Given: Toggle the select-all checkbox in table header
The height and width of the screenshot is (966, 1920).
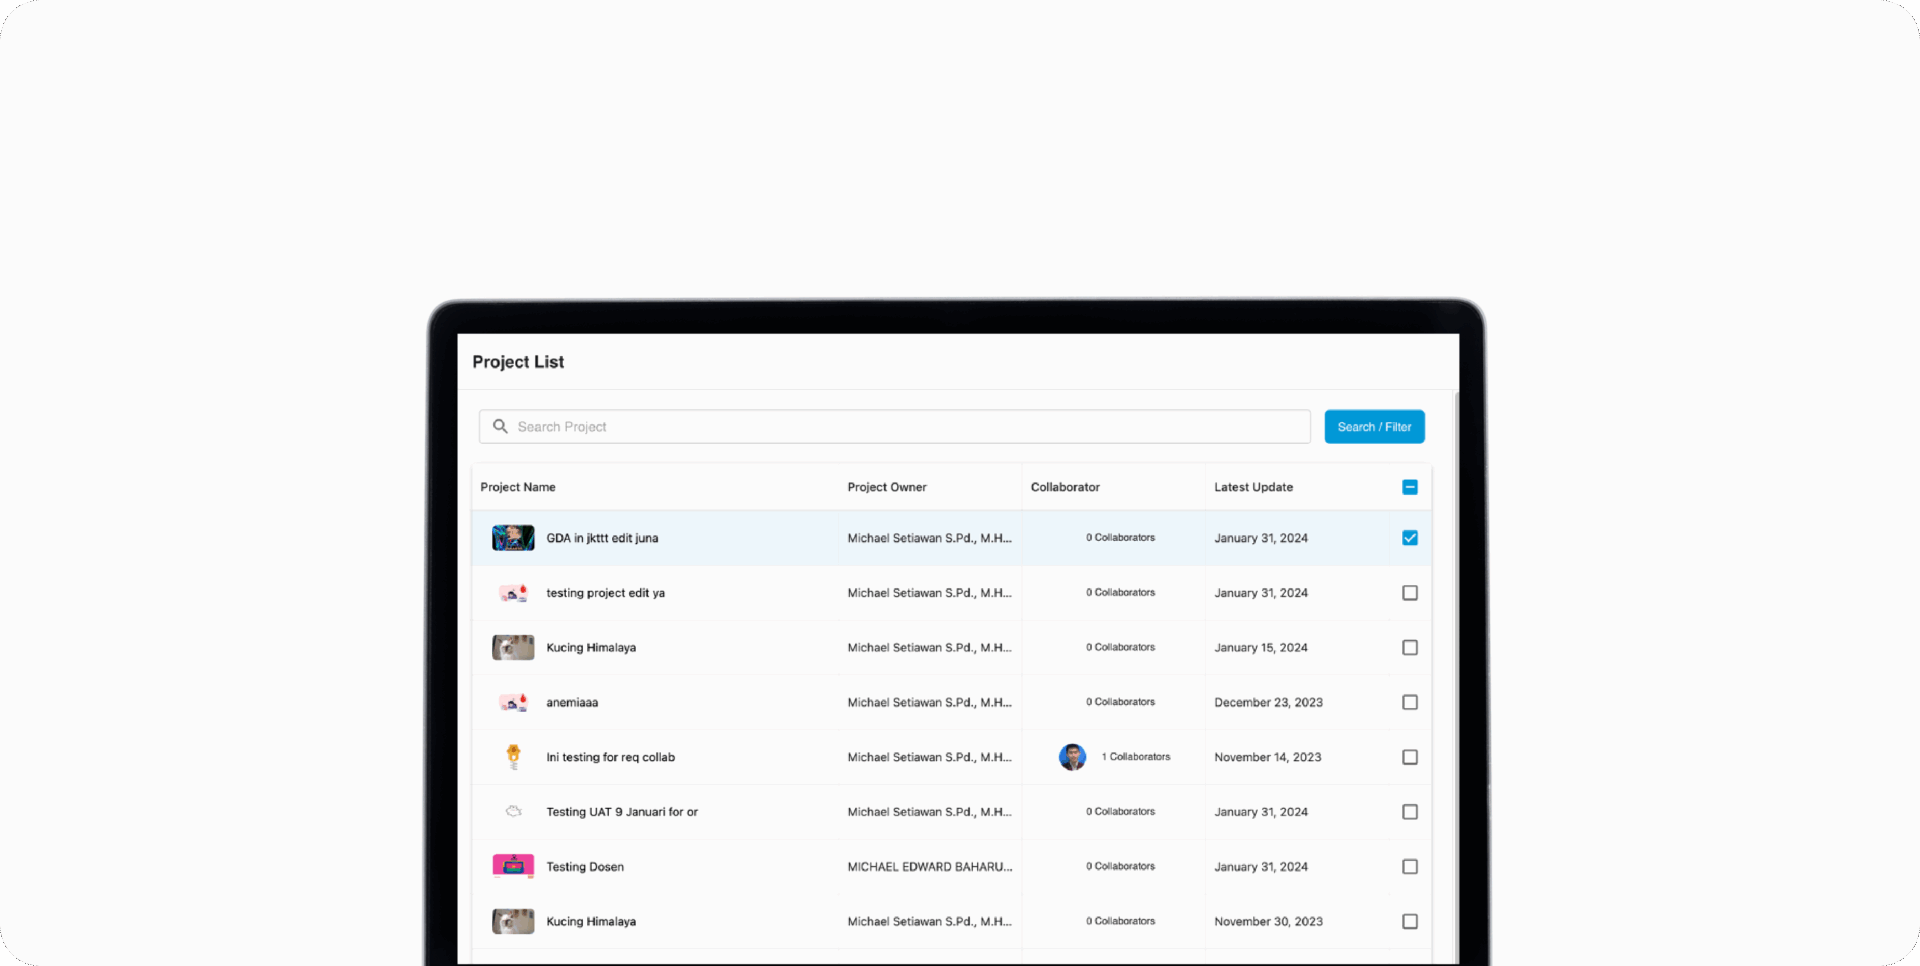Looking at the screenshot, I should coord(1410,487).
